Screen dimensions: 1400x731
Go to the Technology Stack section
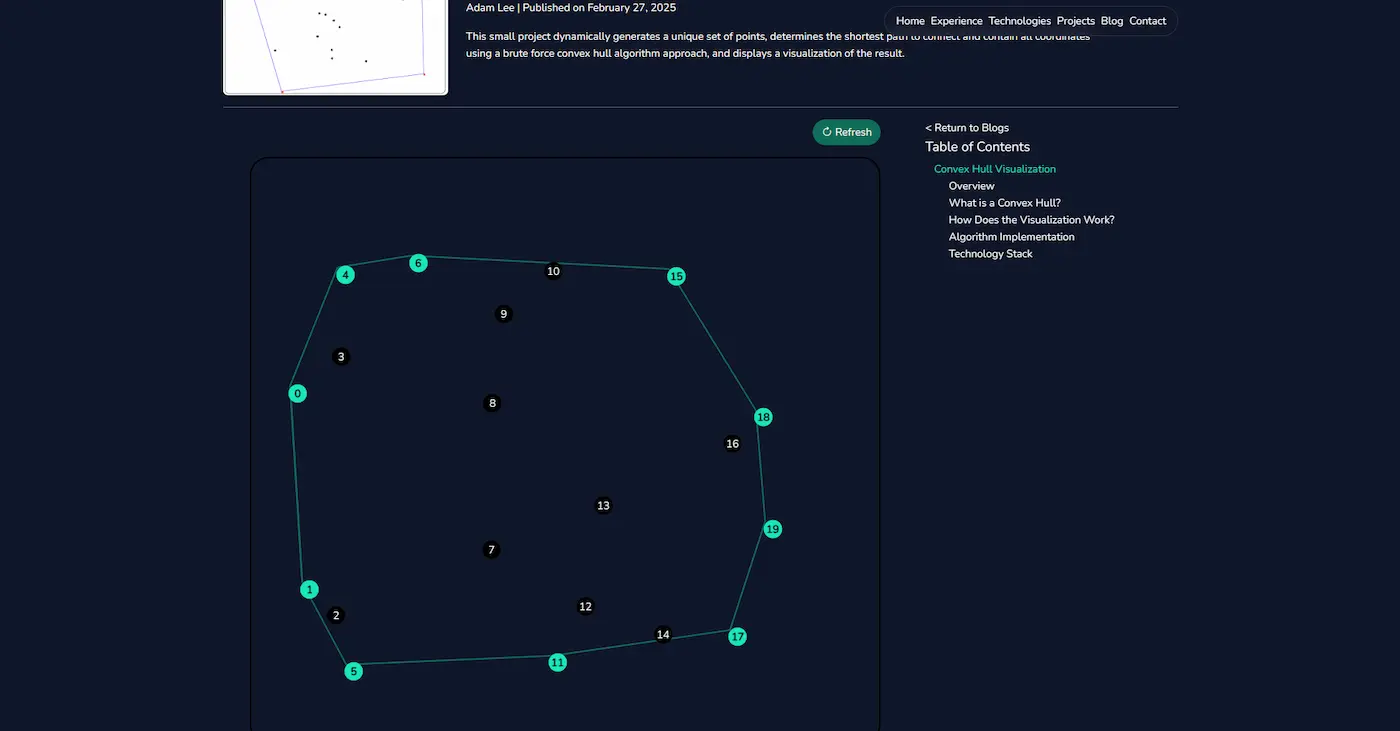pos(990,254)
